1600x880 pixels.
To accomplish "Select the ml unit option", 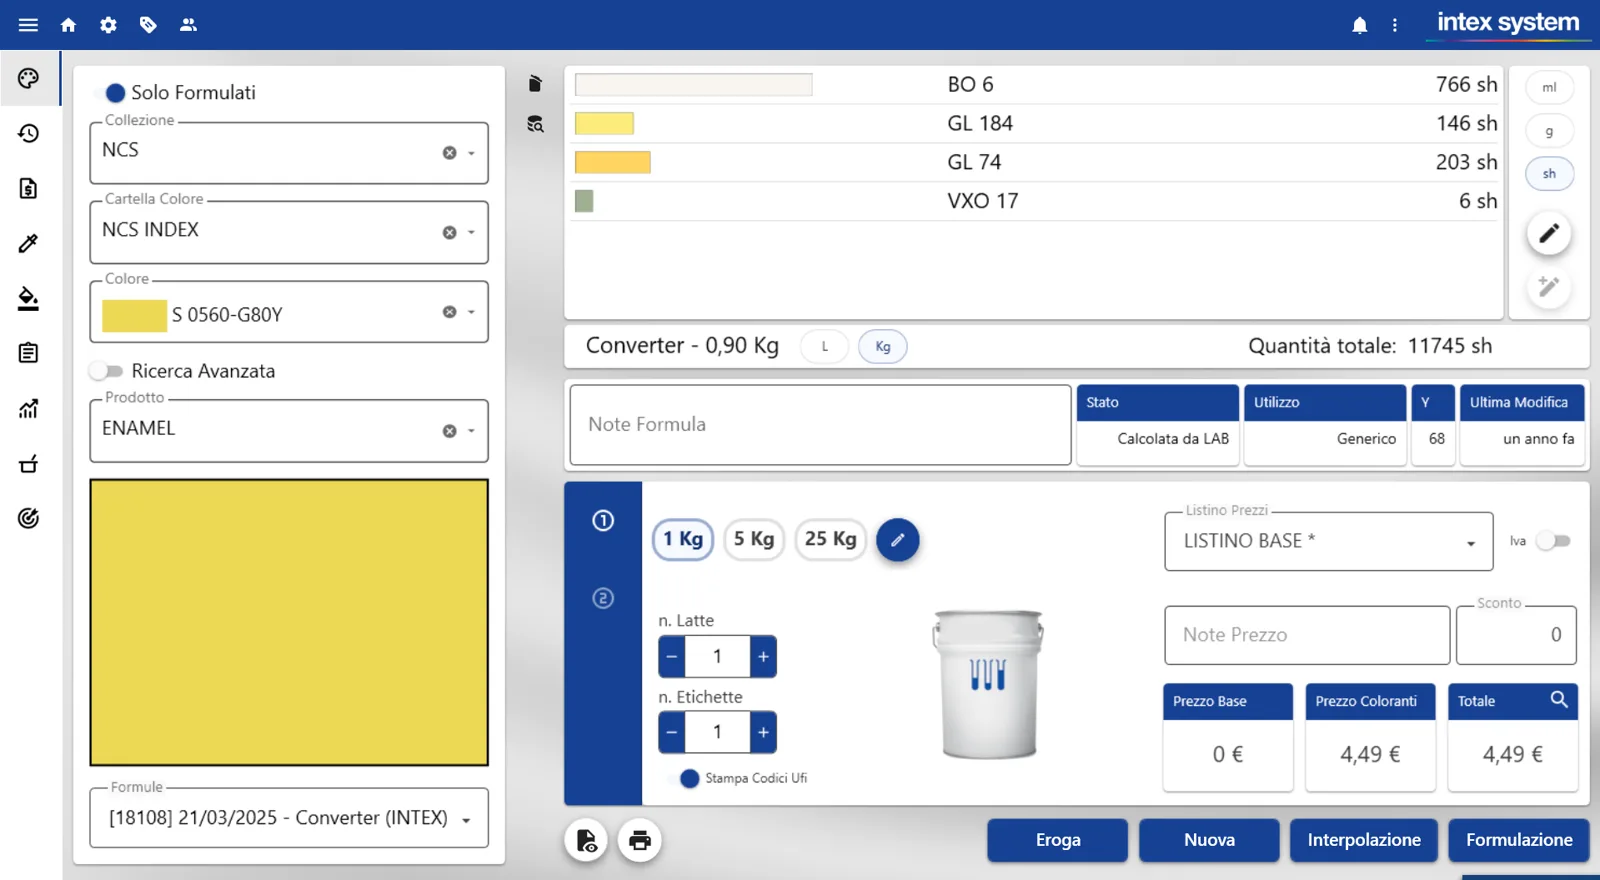I will point(1549,88).
